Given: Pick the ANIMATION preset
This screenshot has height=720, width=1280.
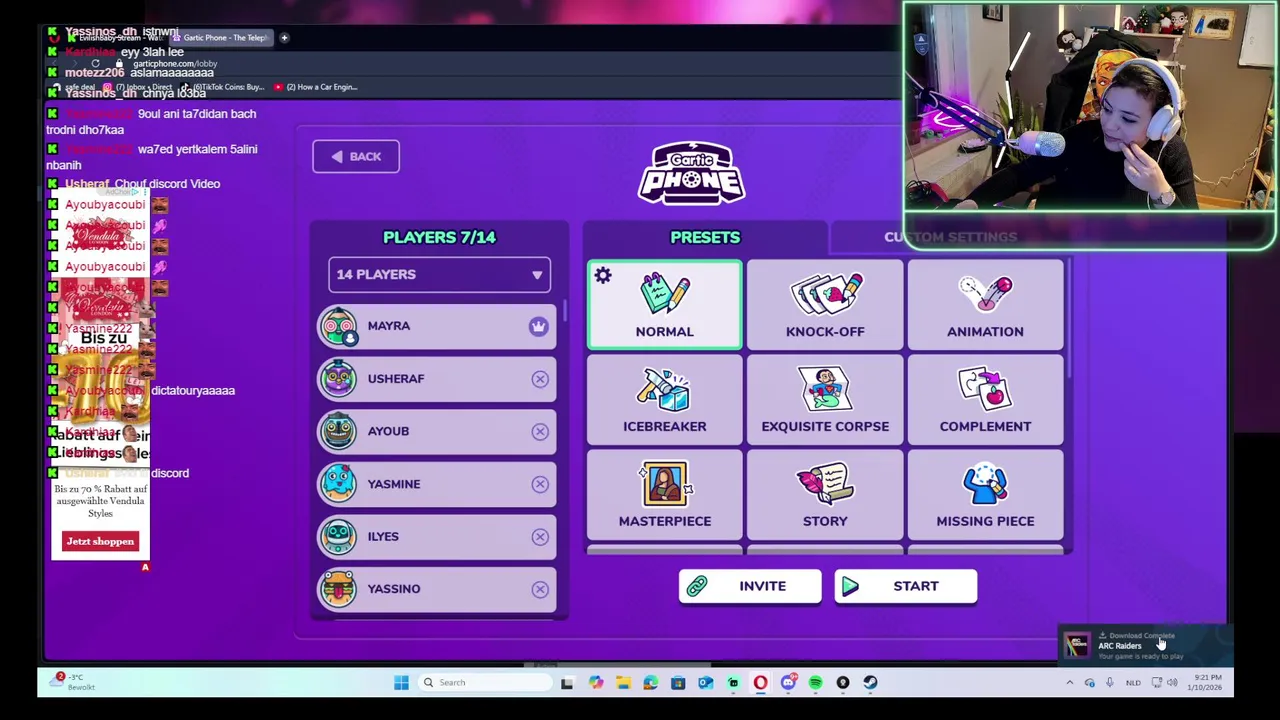Looking at the screenshot, I should [x=985, y=305].
